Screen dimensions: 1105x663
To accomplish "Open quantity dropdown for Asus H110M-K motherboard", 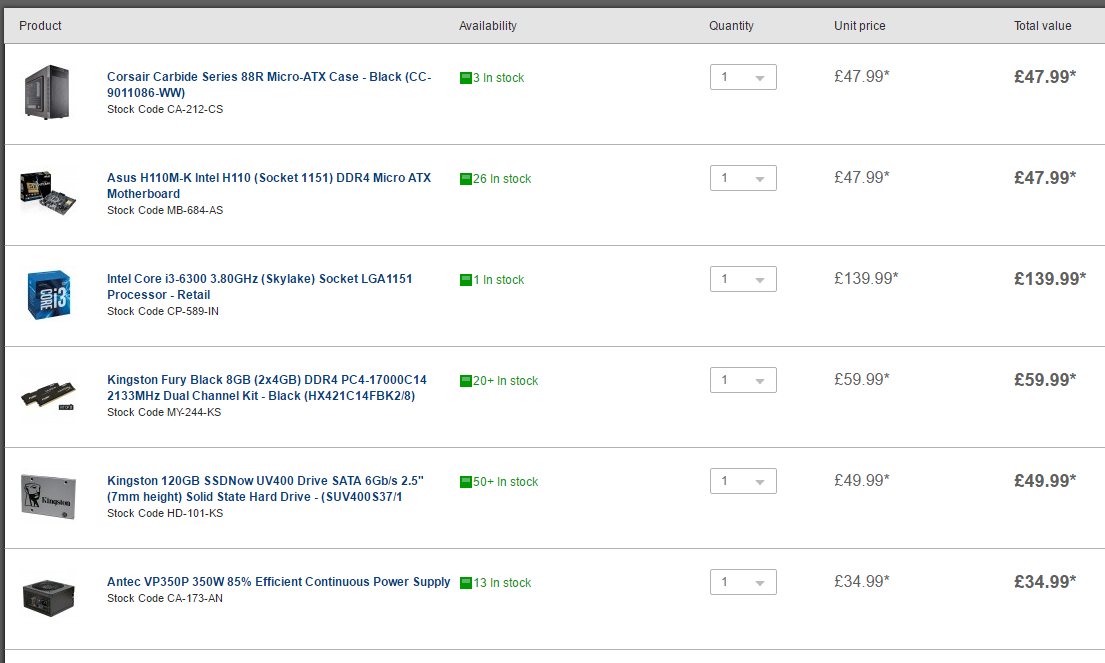I will click(743, 178).
